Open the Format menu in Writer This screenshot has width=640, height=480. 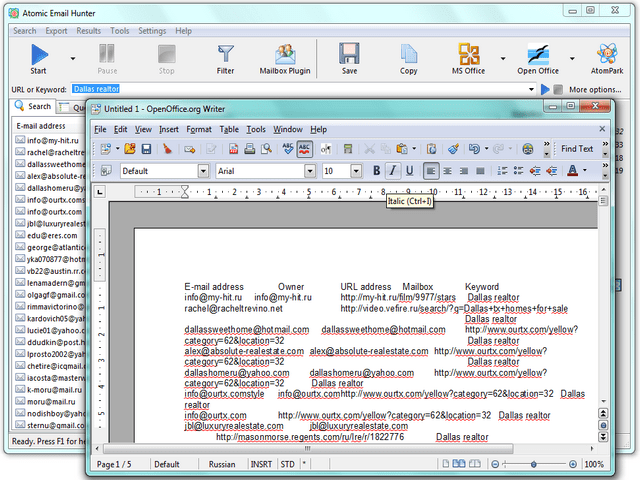click(x=199, y=129)
